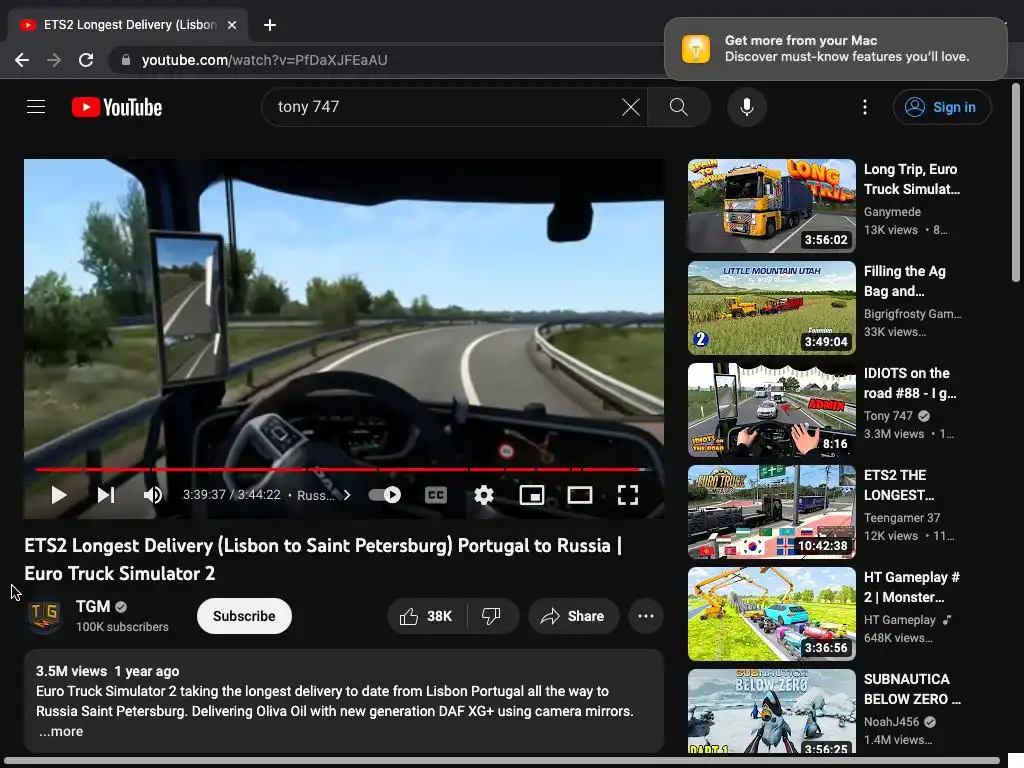This screenshot has width=1024, height=768.
Task: Click the NoahJ456 channel name
Action: coord(891,722)
